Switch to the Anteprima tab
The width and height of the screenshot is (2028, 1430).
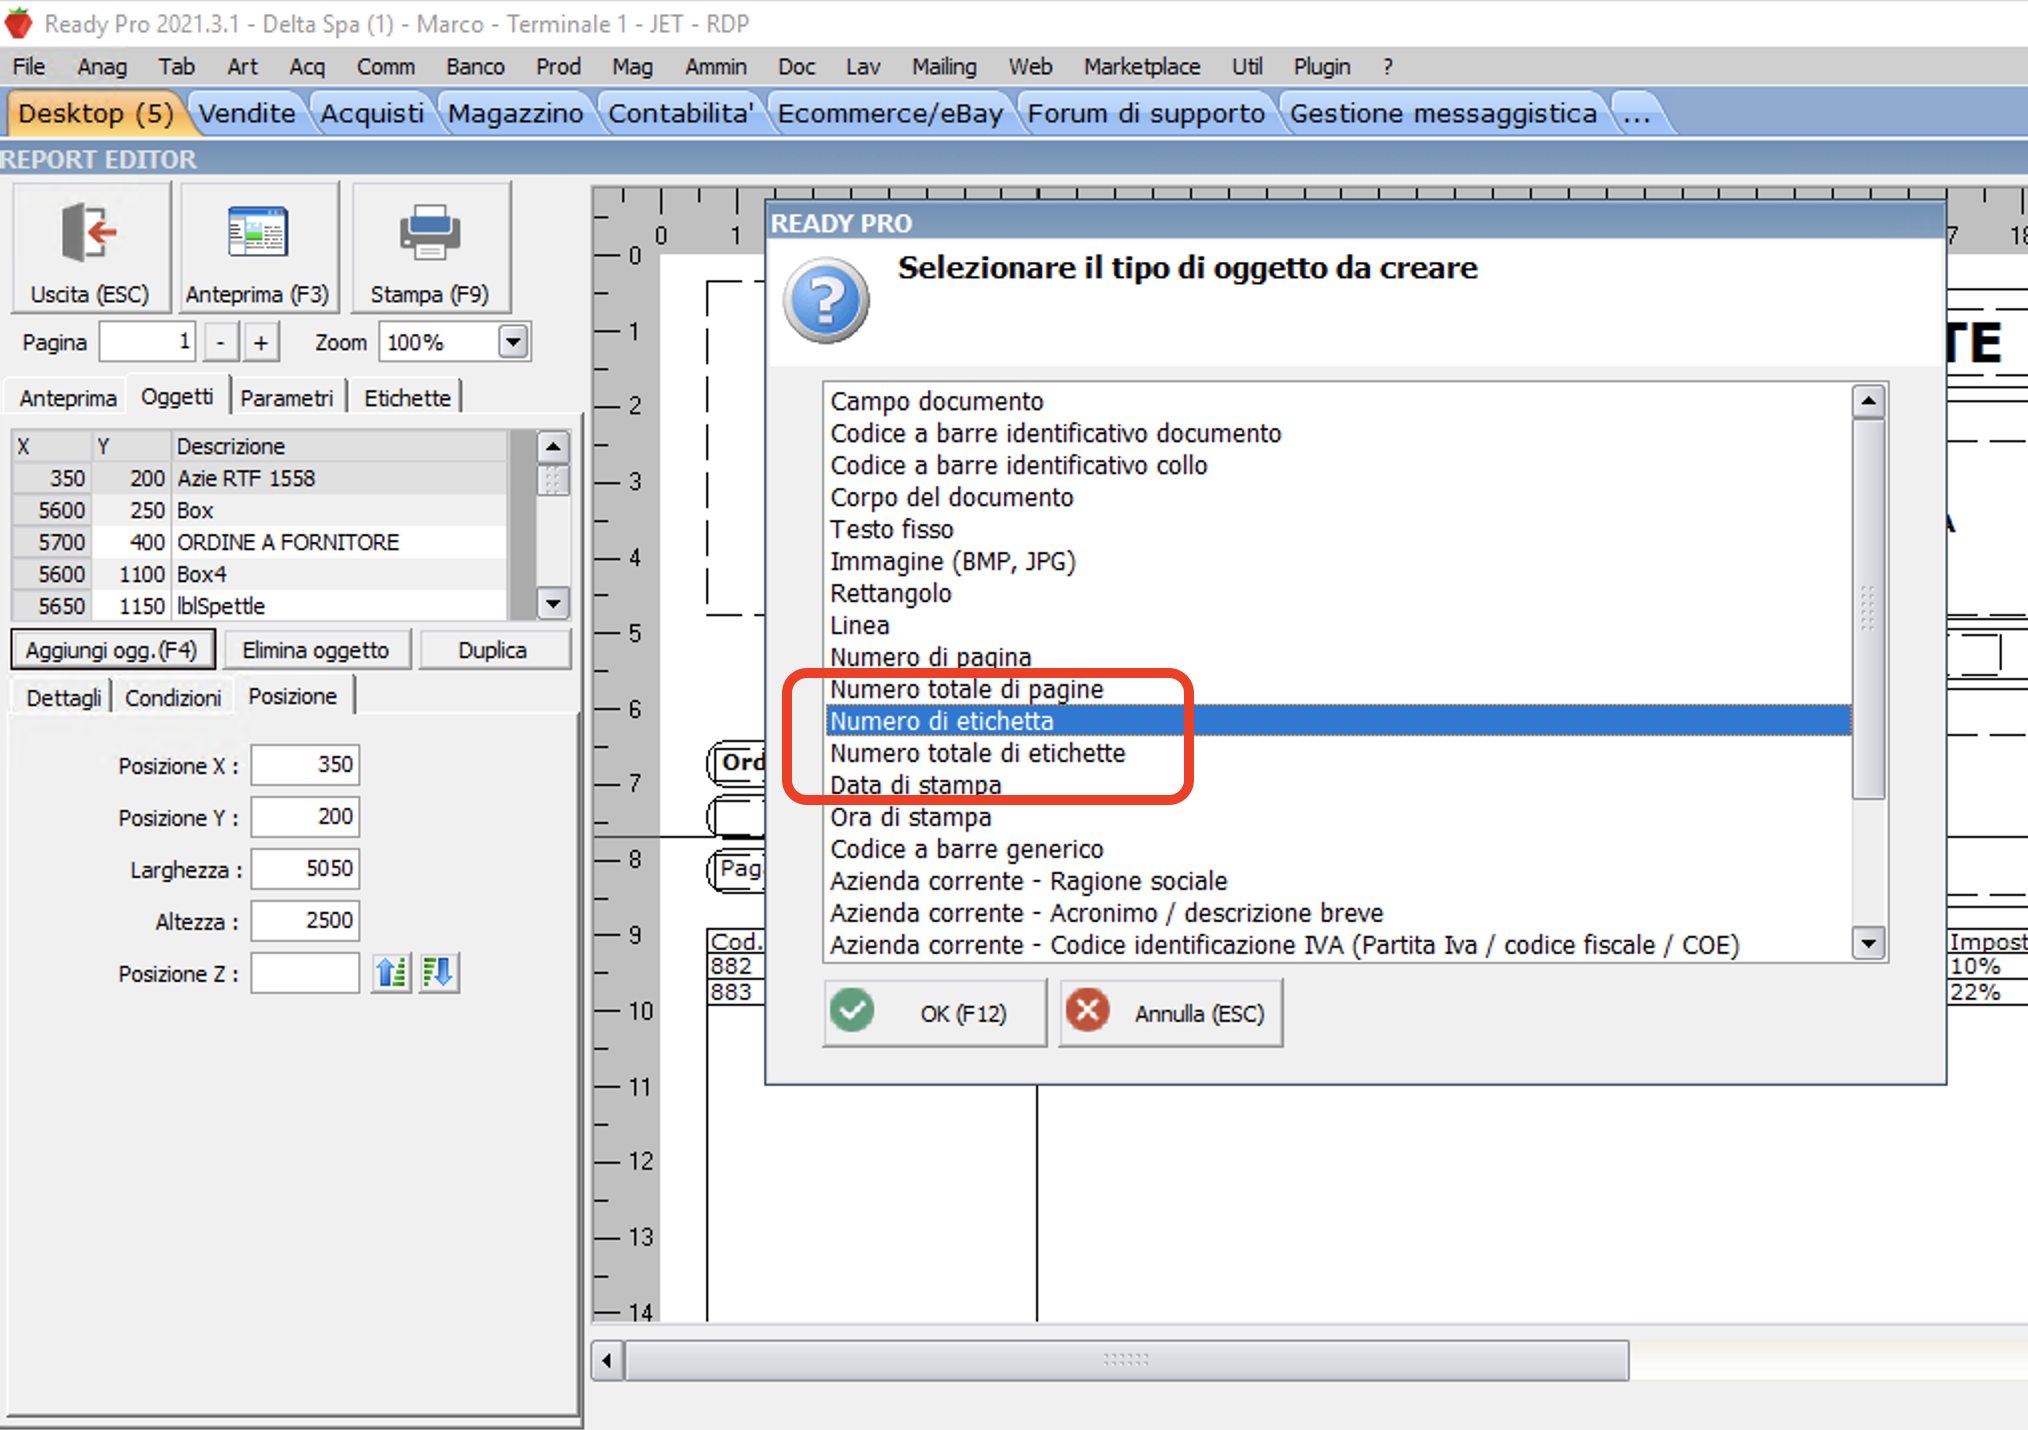[68, 398]
